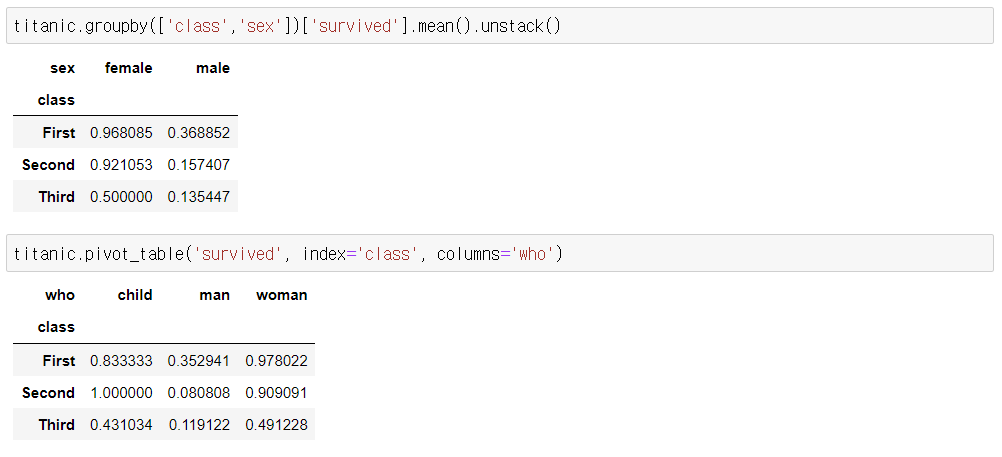Click the First row label in sex table
Viewport: 1002px width, 457px height.
point(59,133)
